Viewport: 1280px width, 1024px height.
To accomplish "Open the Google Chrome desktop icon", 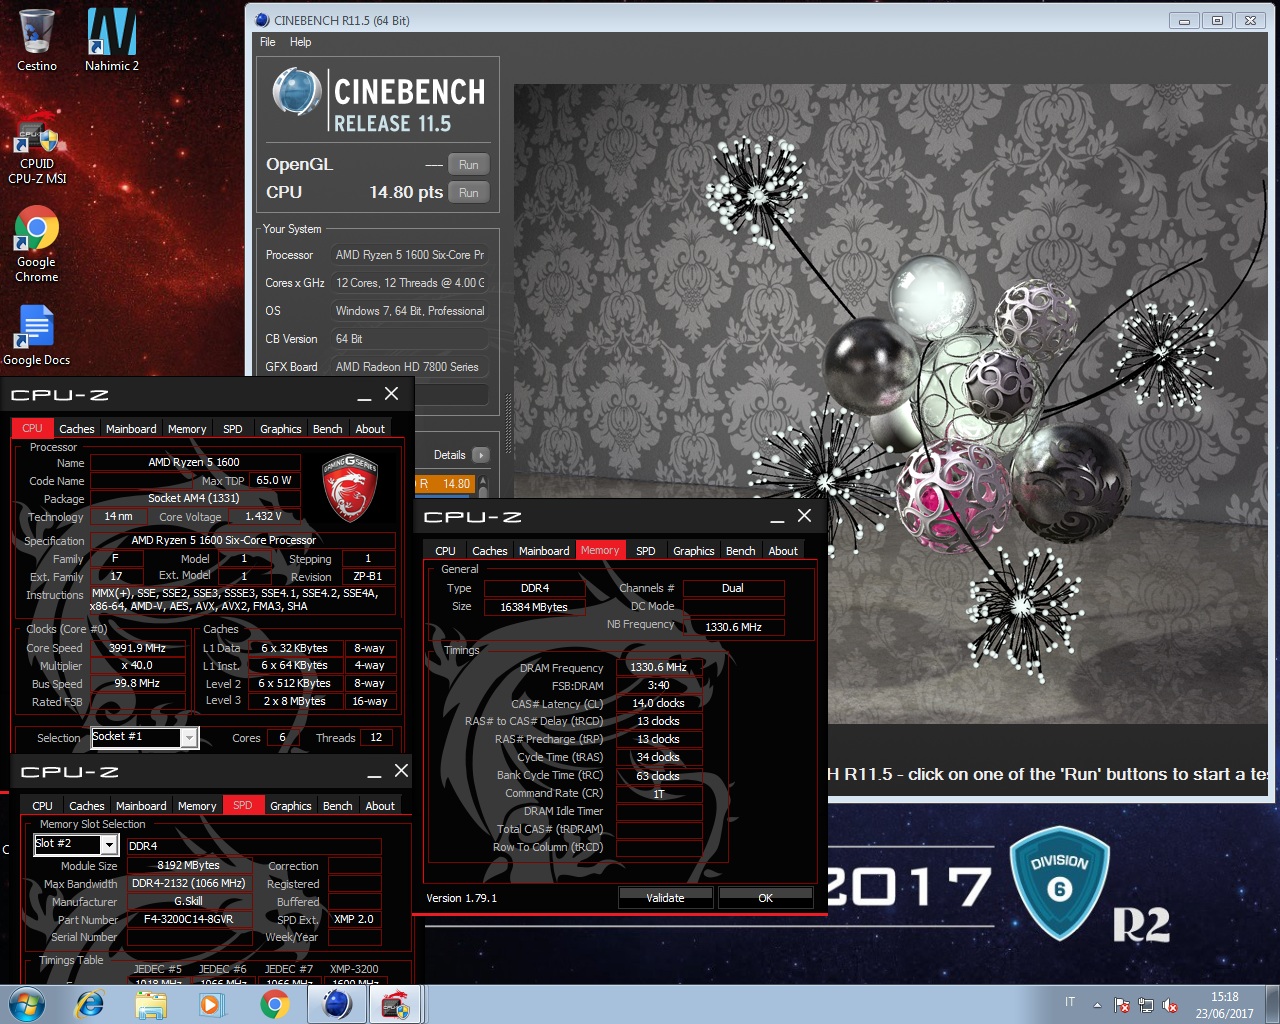I will click(x=37, y=245).
